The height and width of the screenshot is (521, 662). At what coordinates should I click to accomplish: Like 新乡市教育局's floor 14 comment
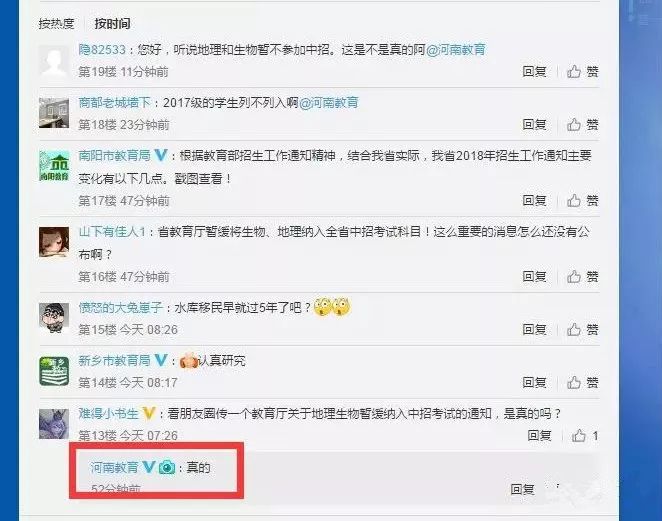[x=582, y=383]
